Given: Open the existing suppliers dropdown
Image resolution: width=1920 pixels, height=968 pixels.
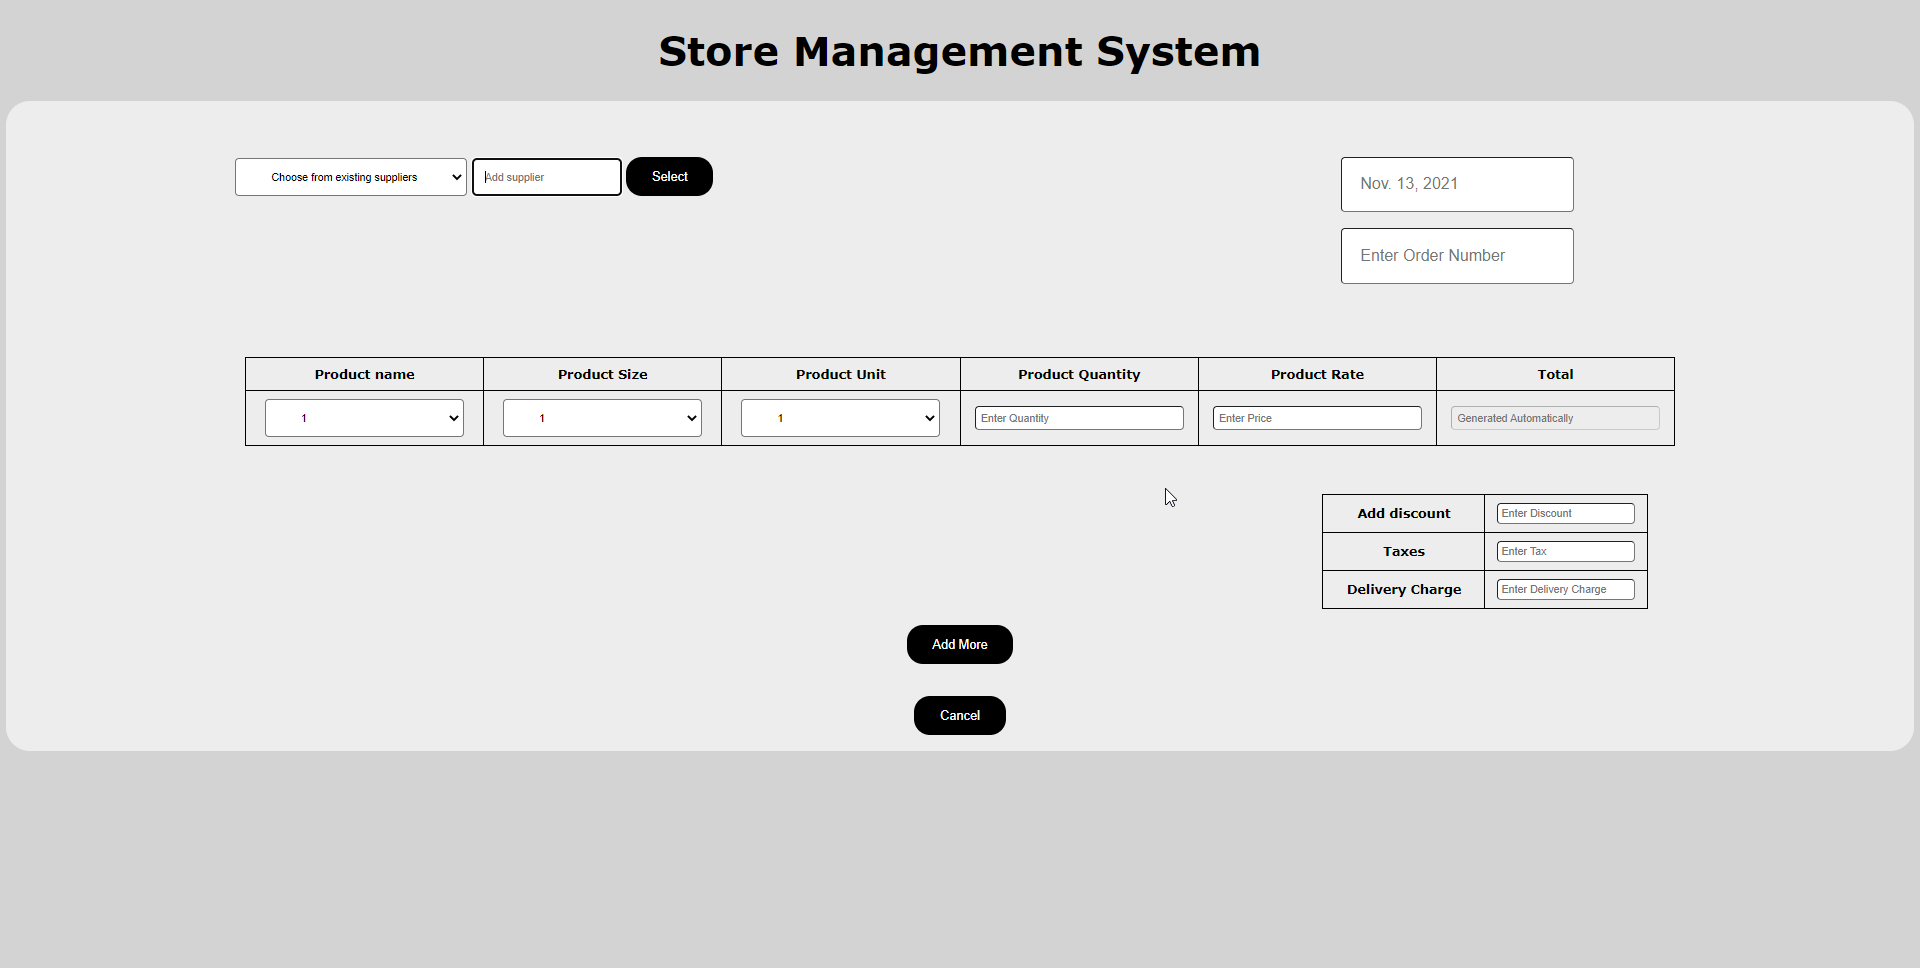Looking at the screenshot, I should pyautogui.click(x=351, y=177).
